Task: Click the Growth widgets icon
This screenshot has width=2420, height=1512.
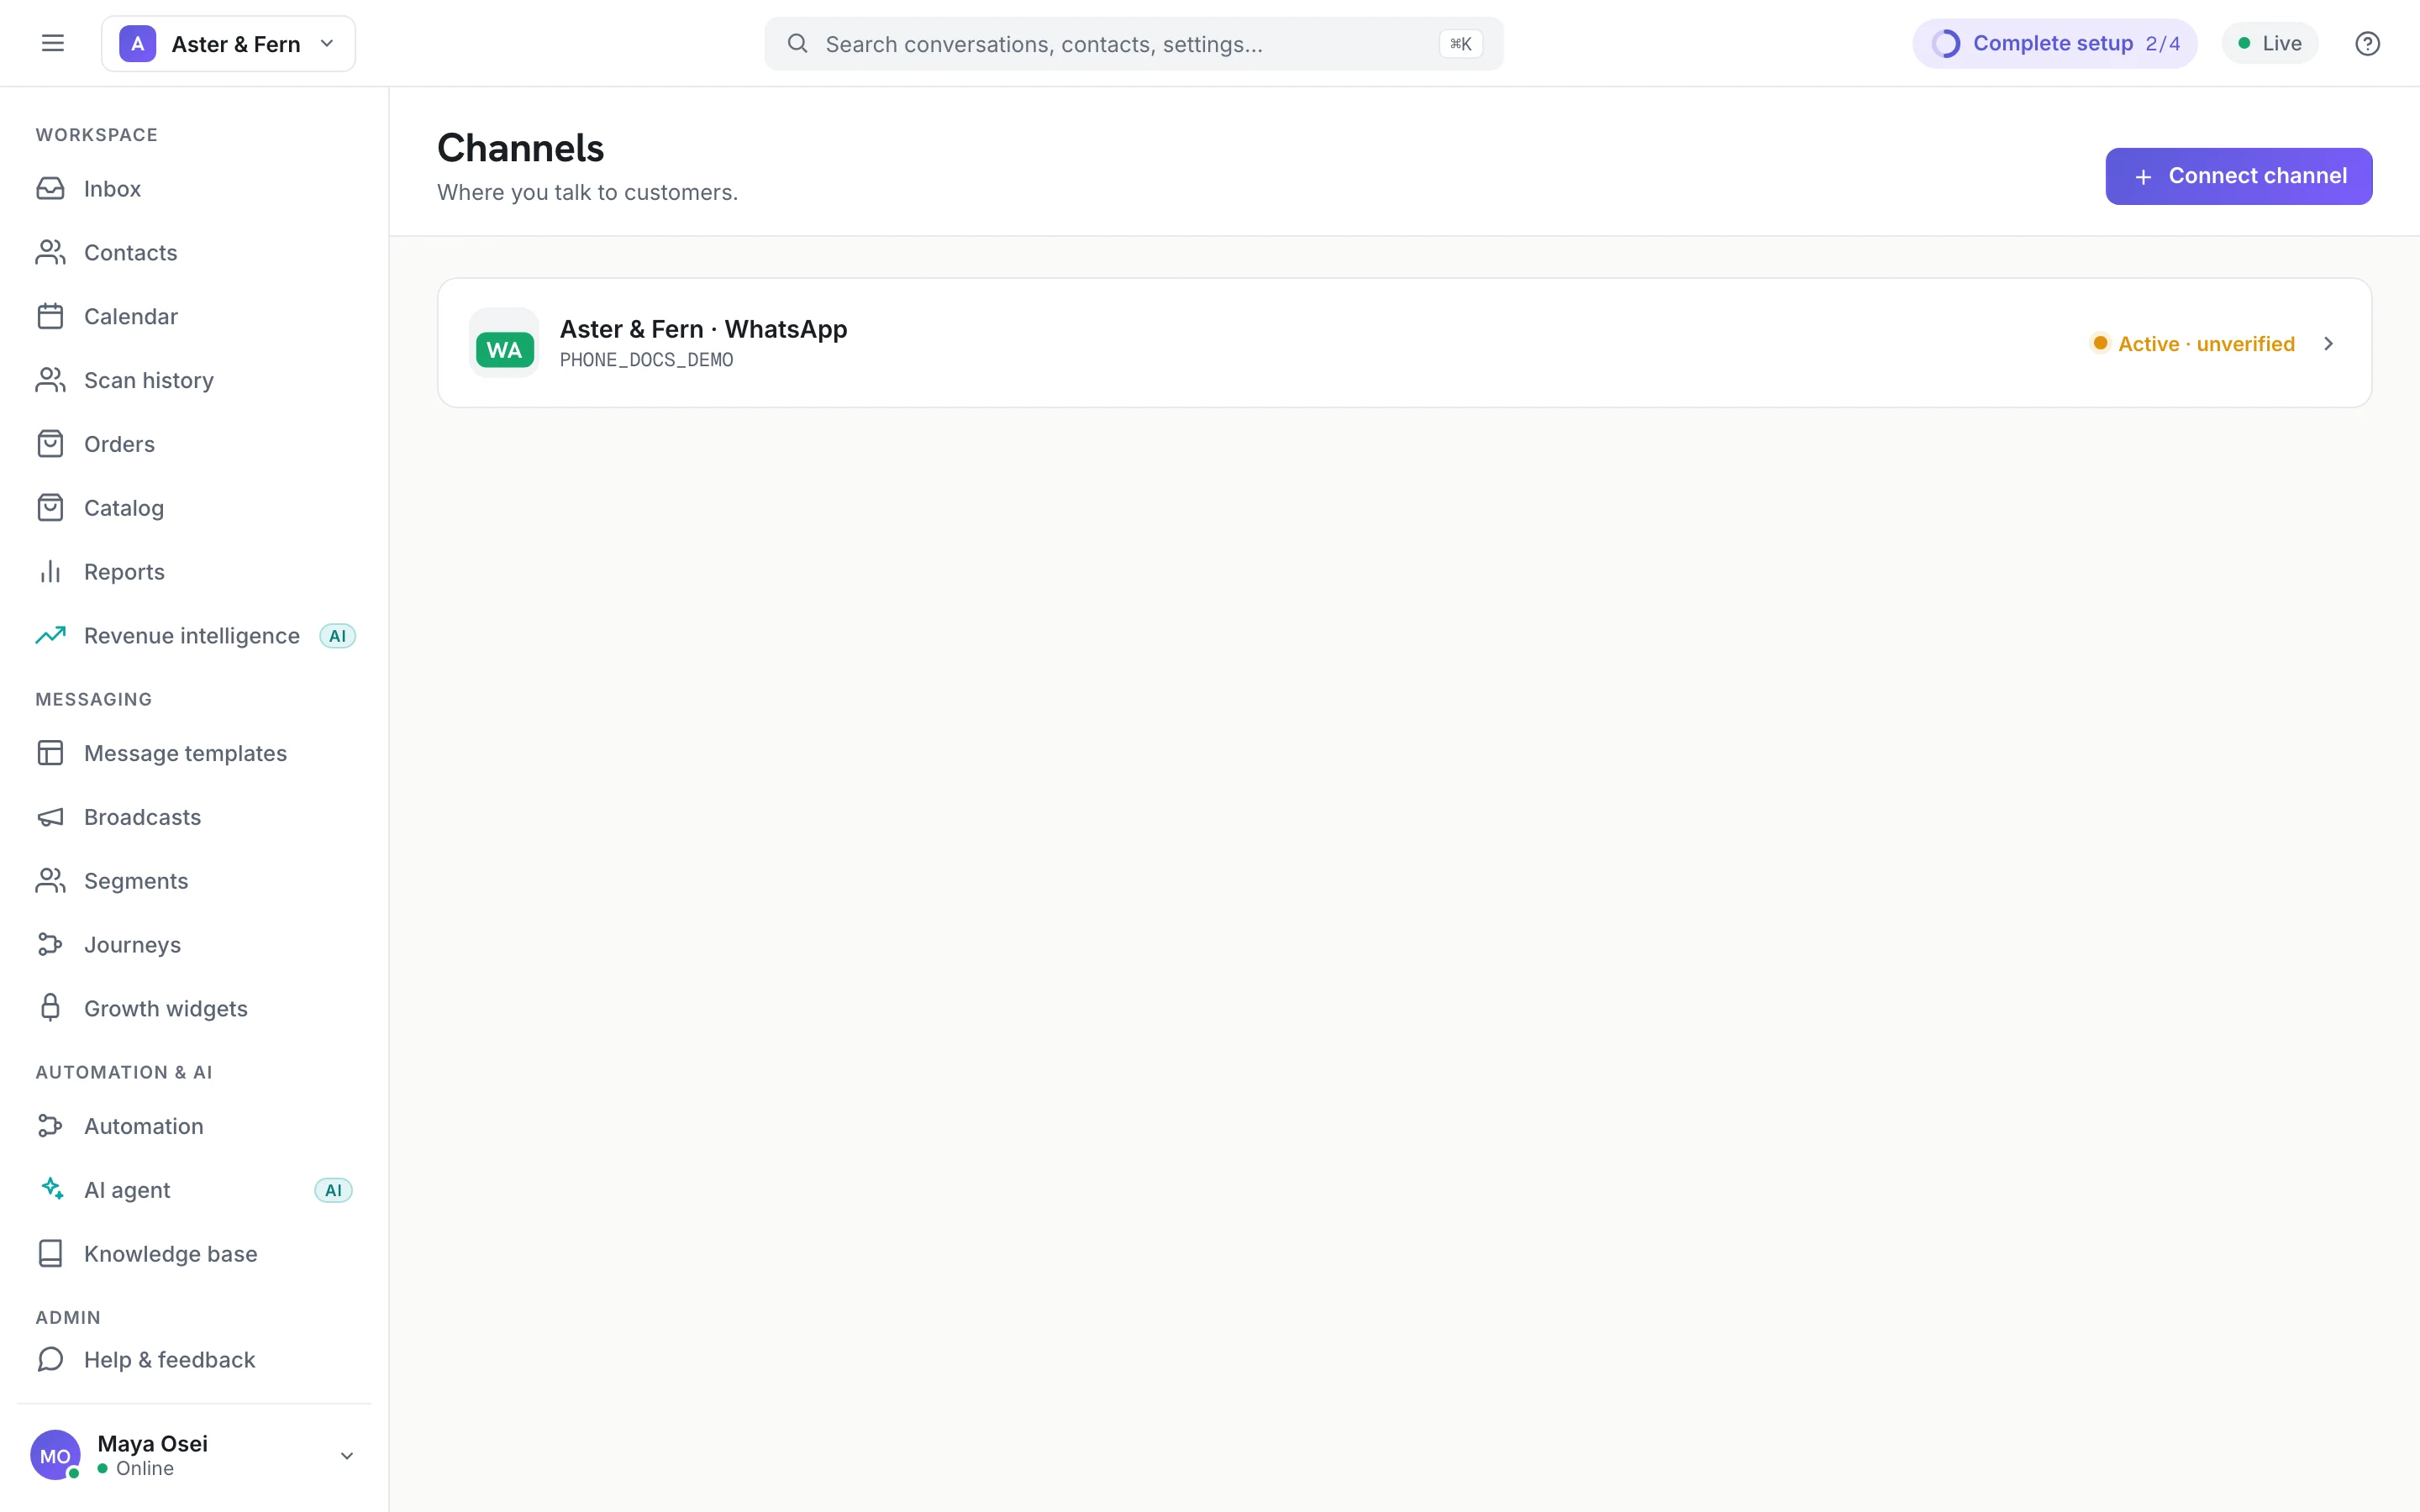Action: click(50, 1008)
